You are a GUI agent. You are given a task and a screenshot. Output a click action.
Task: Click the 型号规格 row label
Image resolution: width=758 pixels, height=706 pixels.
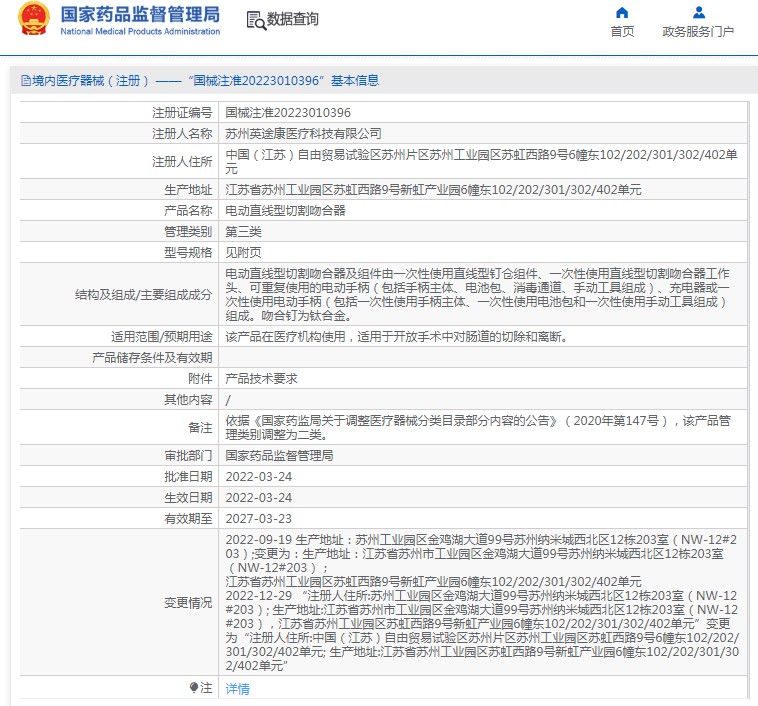188,252
